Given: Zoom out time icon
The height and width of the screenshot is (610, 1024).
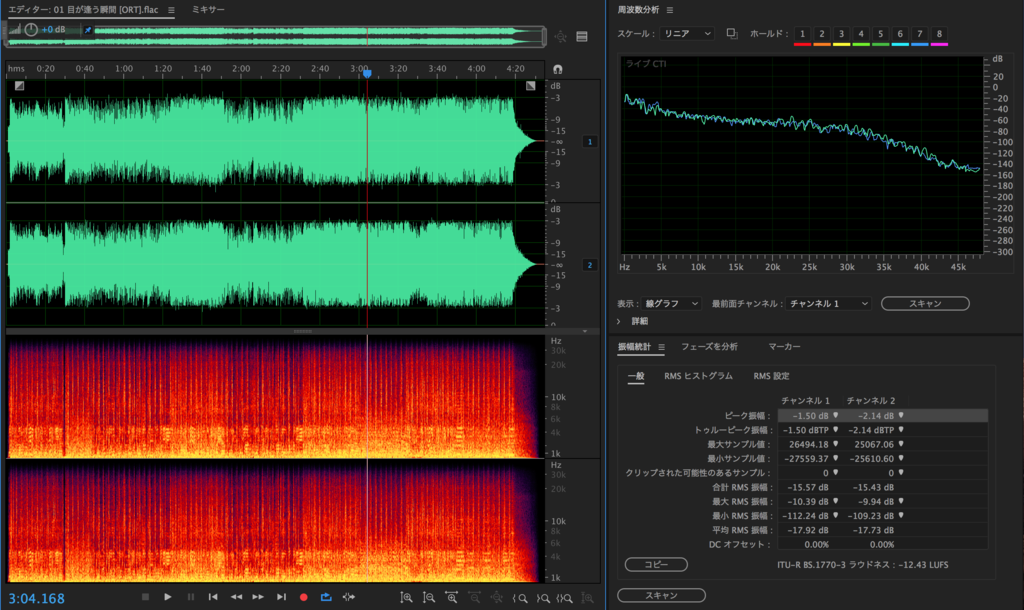Looking at the screenshot, I should point(474,598).
